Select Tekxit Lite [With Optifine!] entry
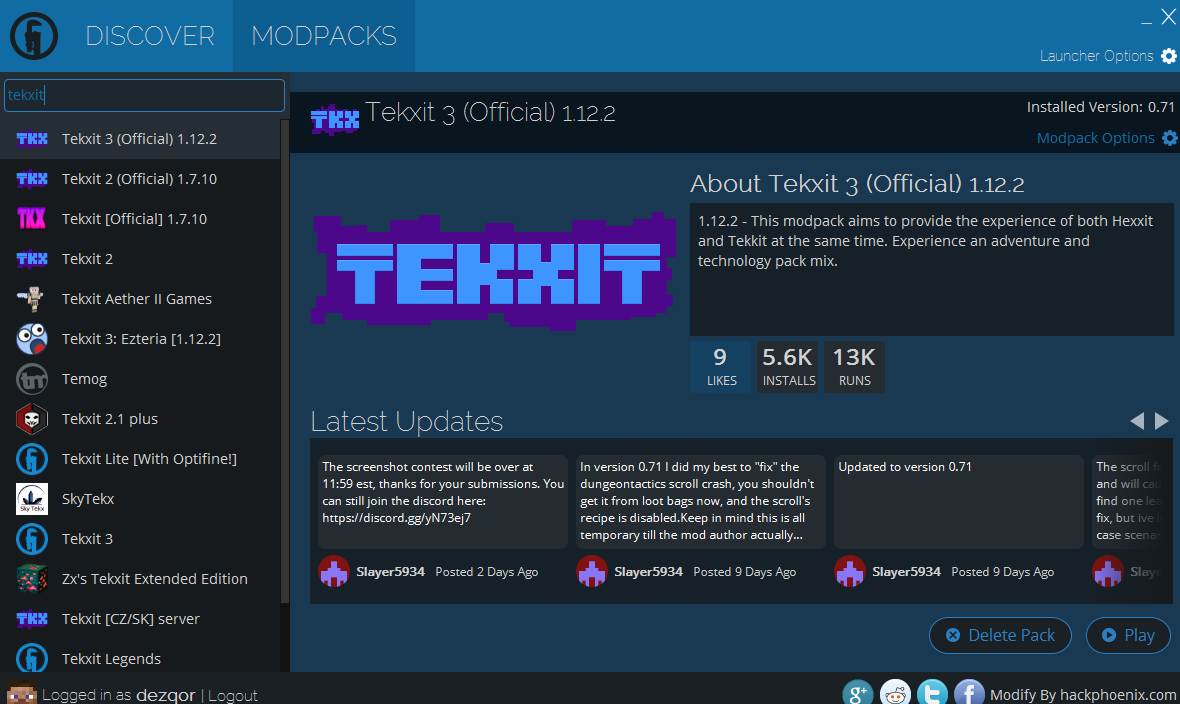 140,459
